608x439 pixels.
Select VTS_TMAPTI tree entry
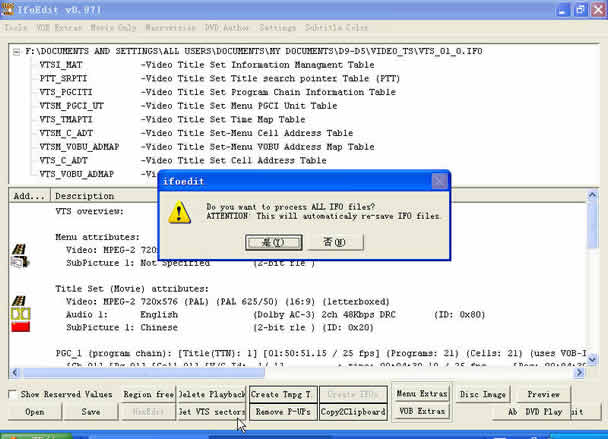[66, 119]
